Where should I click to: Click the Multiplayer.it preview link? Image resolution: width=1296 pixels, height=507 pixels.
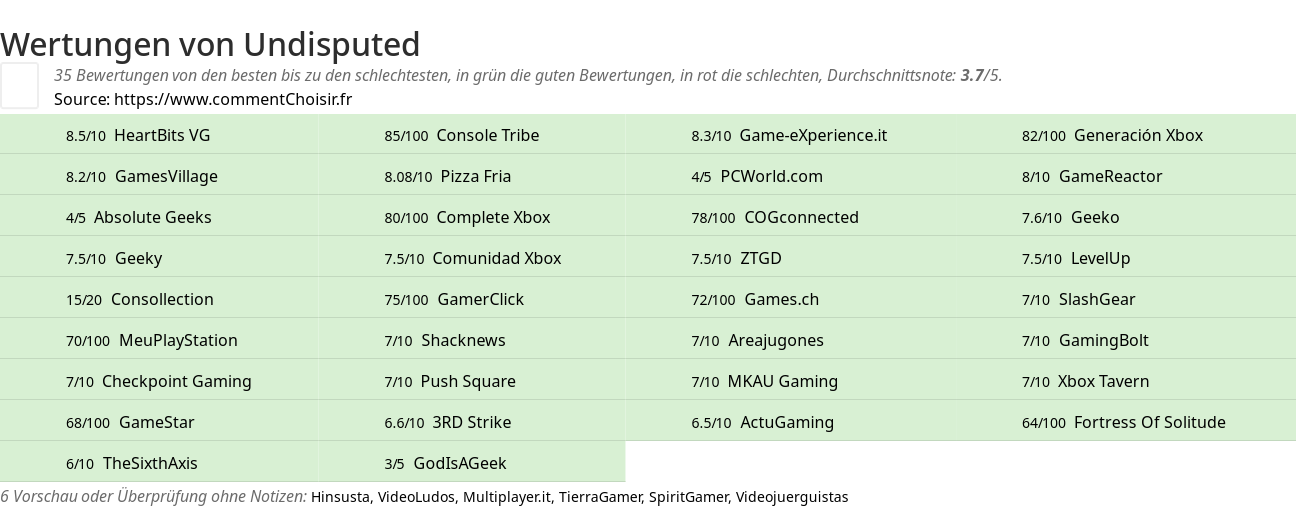click(506, 497)
